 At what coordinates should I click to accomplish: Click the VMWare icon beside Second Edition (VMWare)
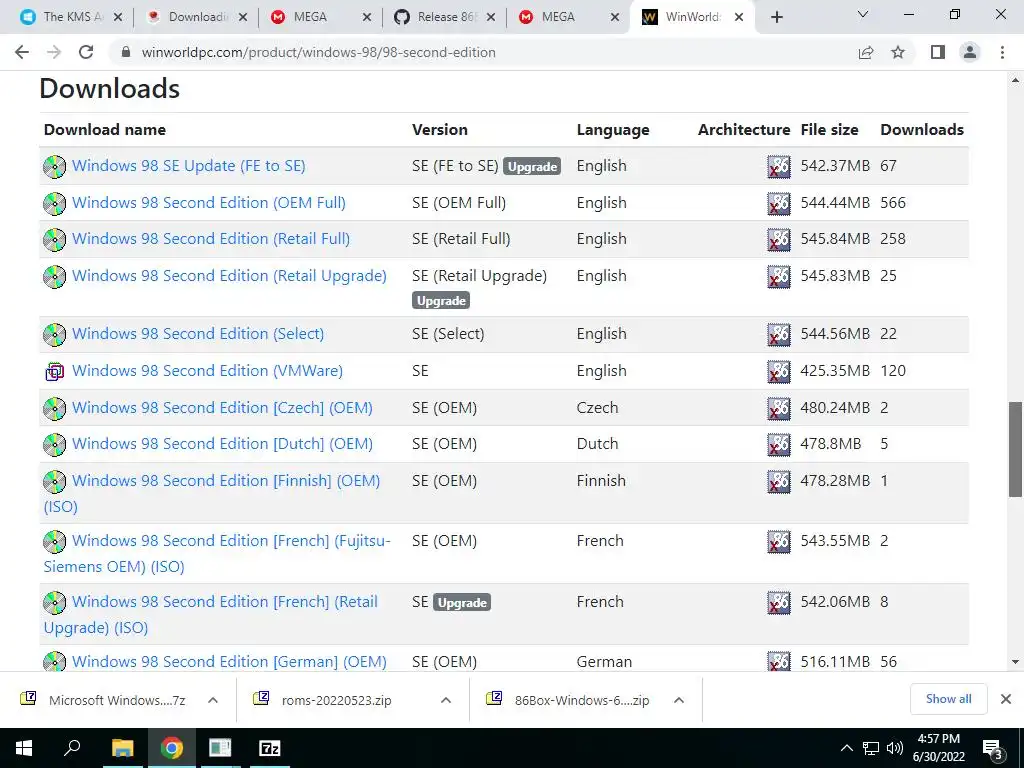tap(54, 372)
